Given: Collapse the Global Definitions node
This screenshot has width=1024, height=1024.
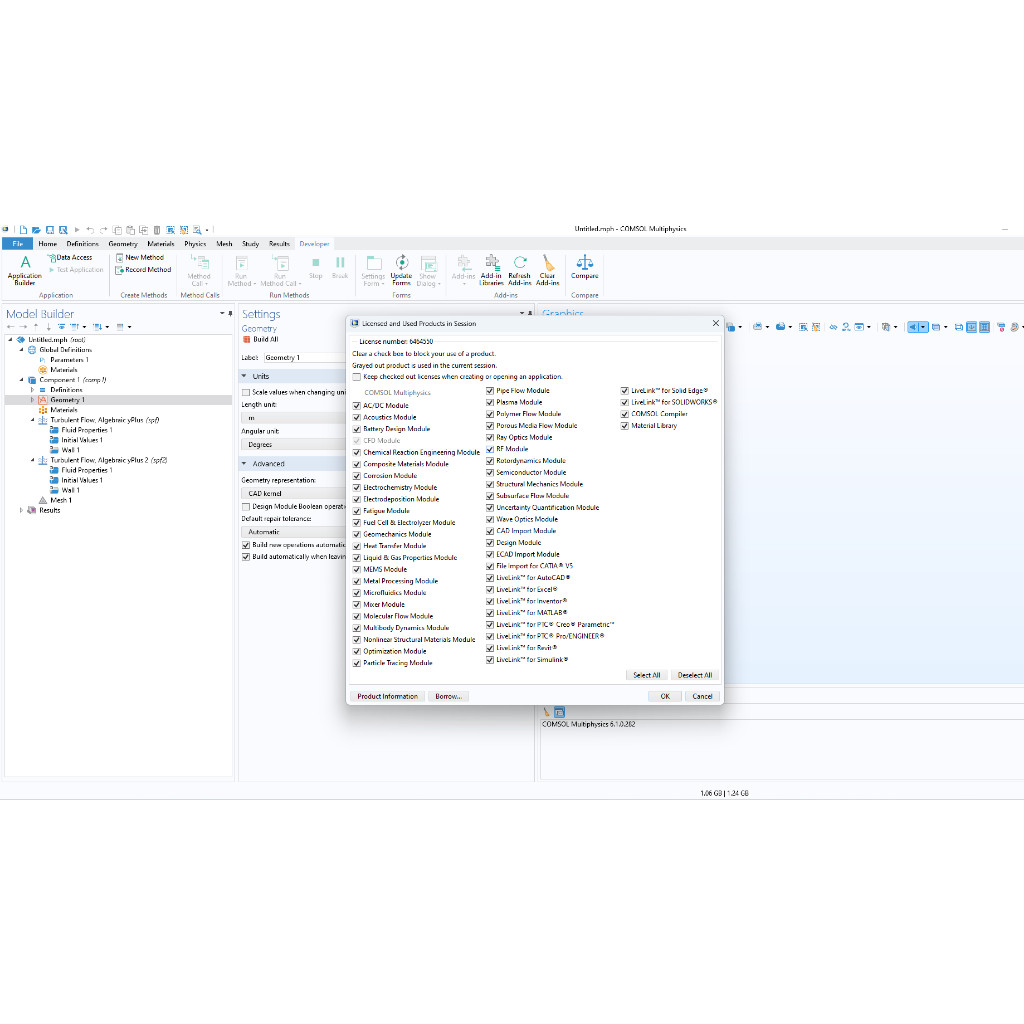Looking at the screenshot, I should (21, 349).
